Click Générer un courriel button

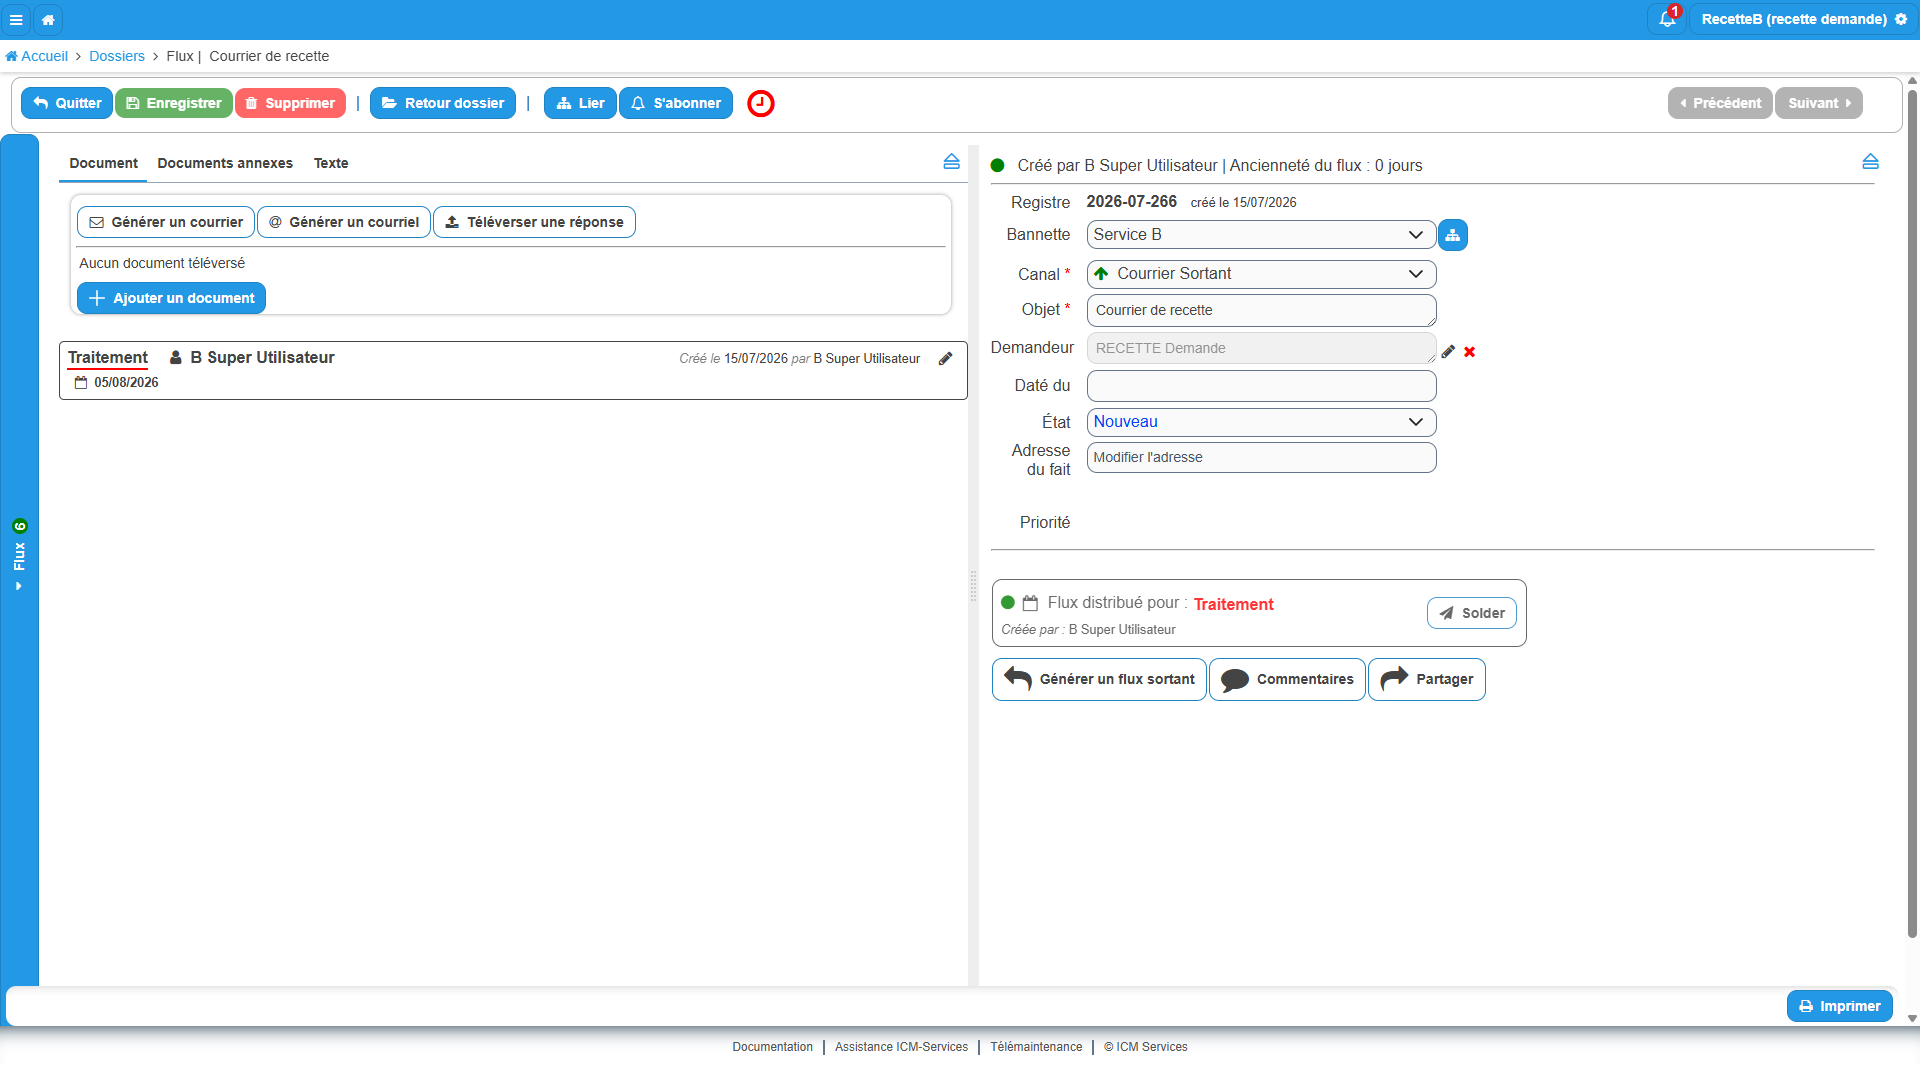344,222
